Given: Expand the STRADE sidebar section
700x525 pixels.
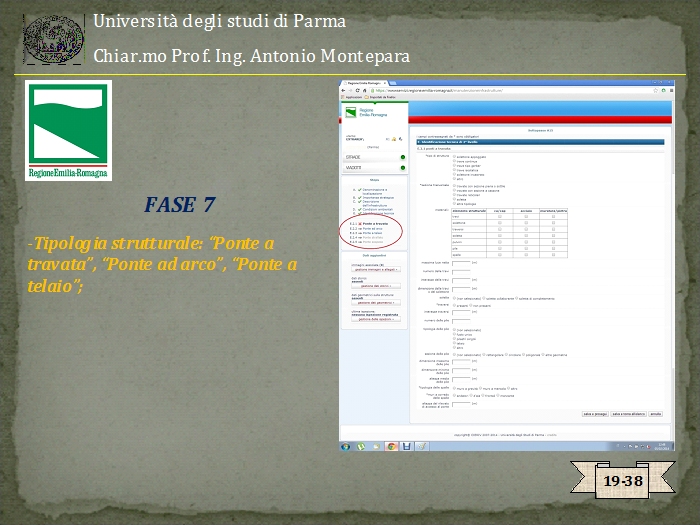Looking at the screenshot, I should point(354,157).
